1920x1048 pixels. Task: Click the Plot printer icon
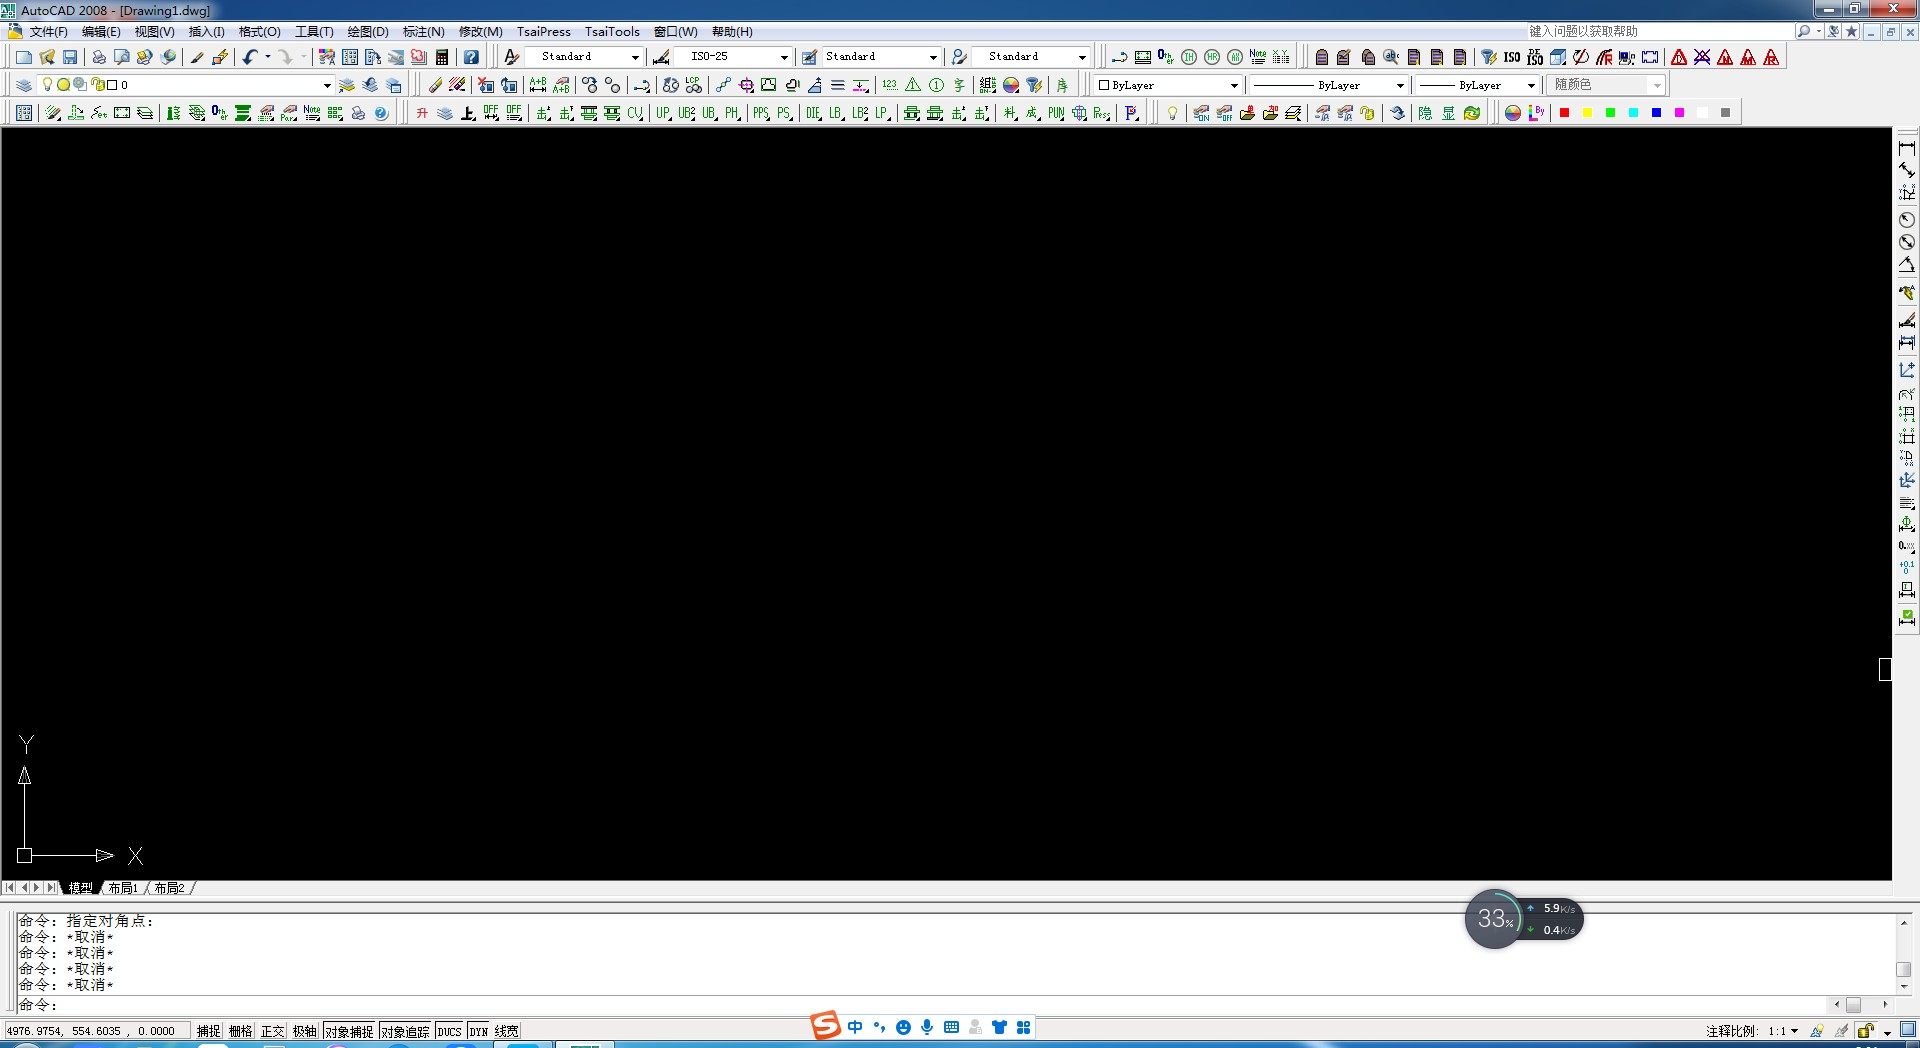(99, 57)
